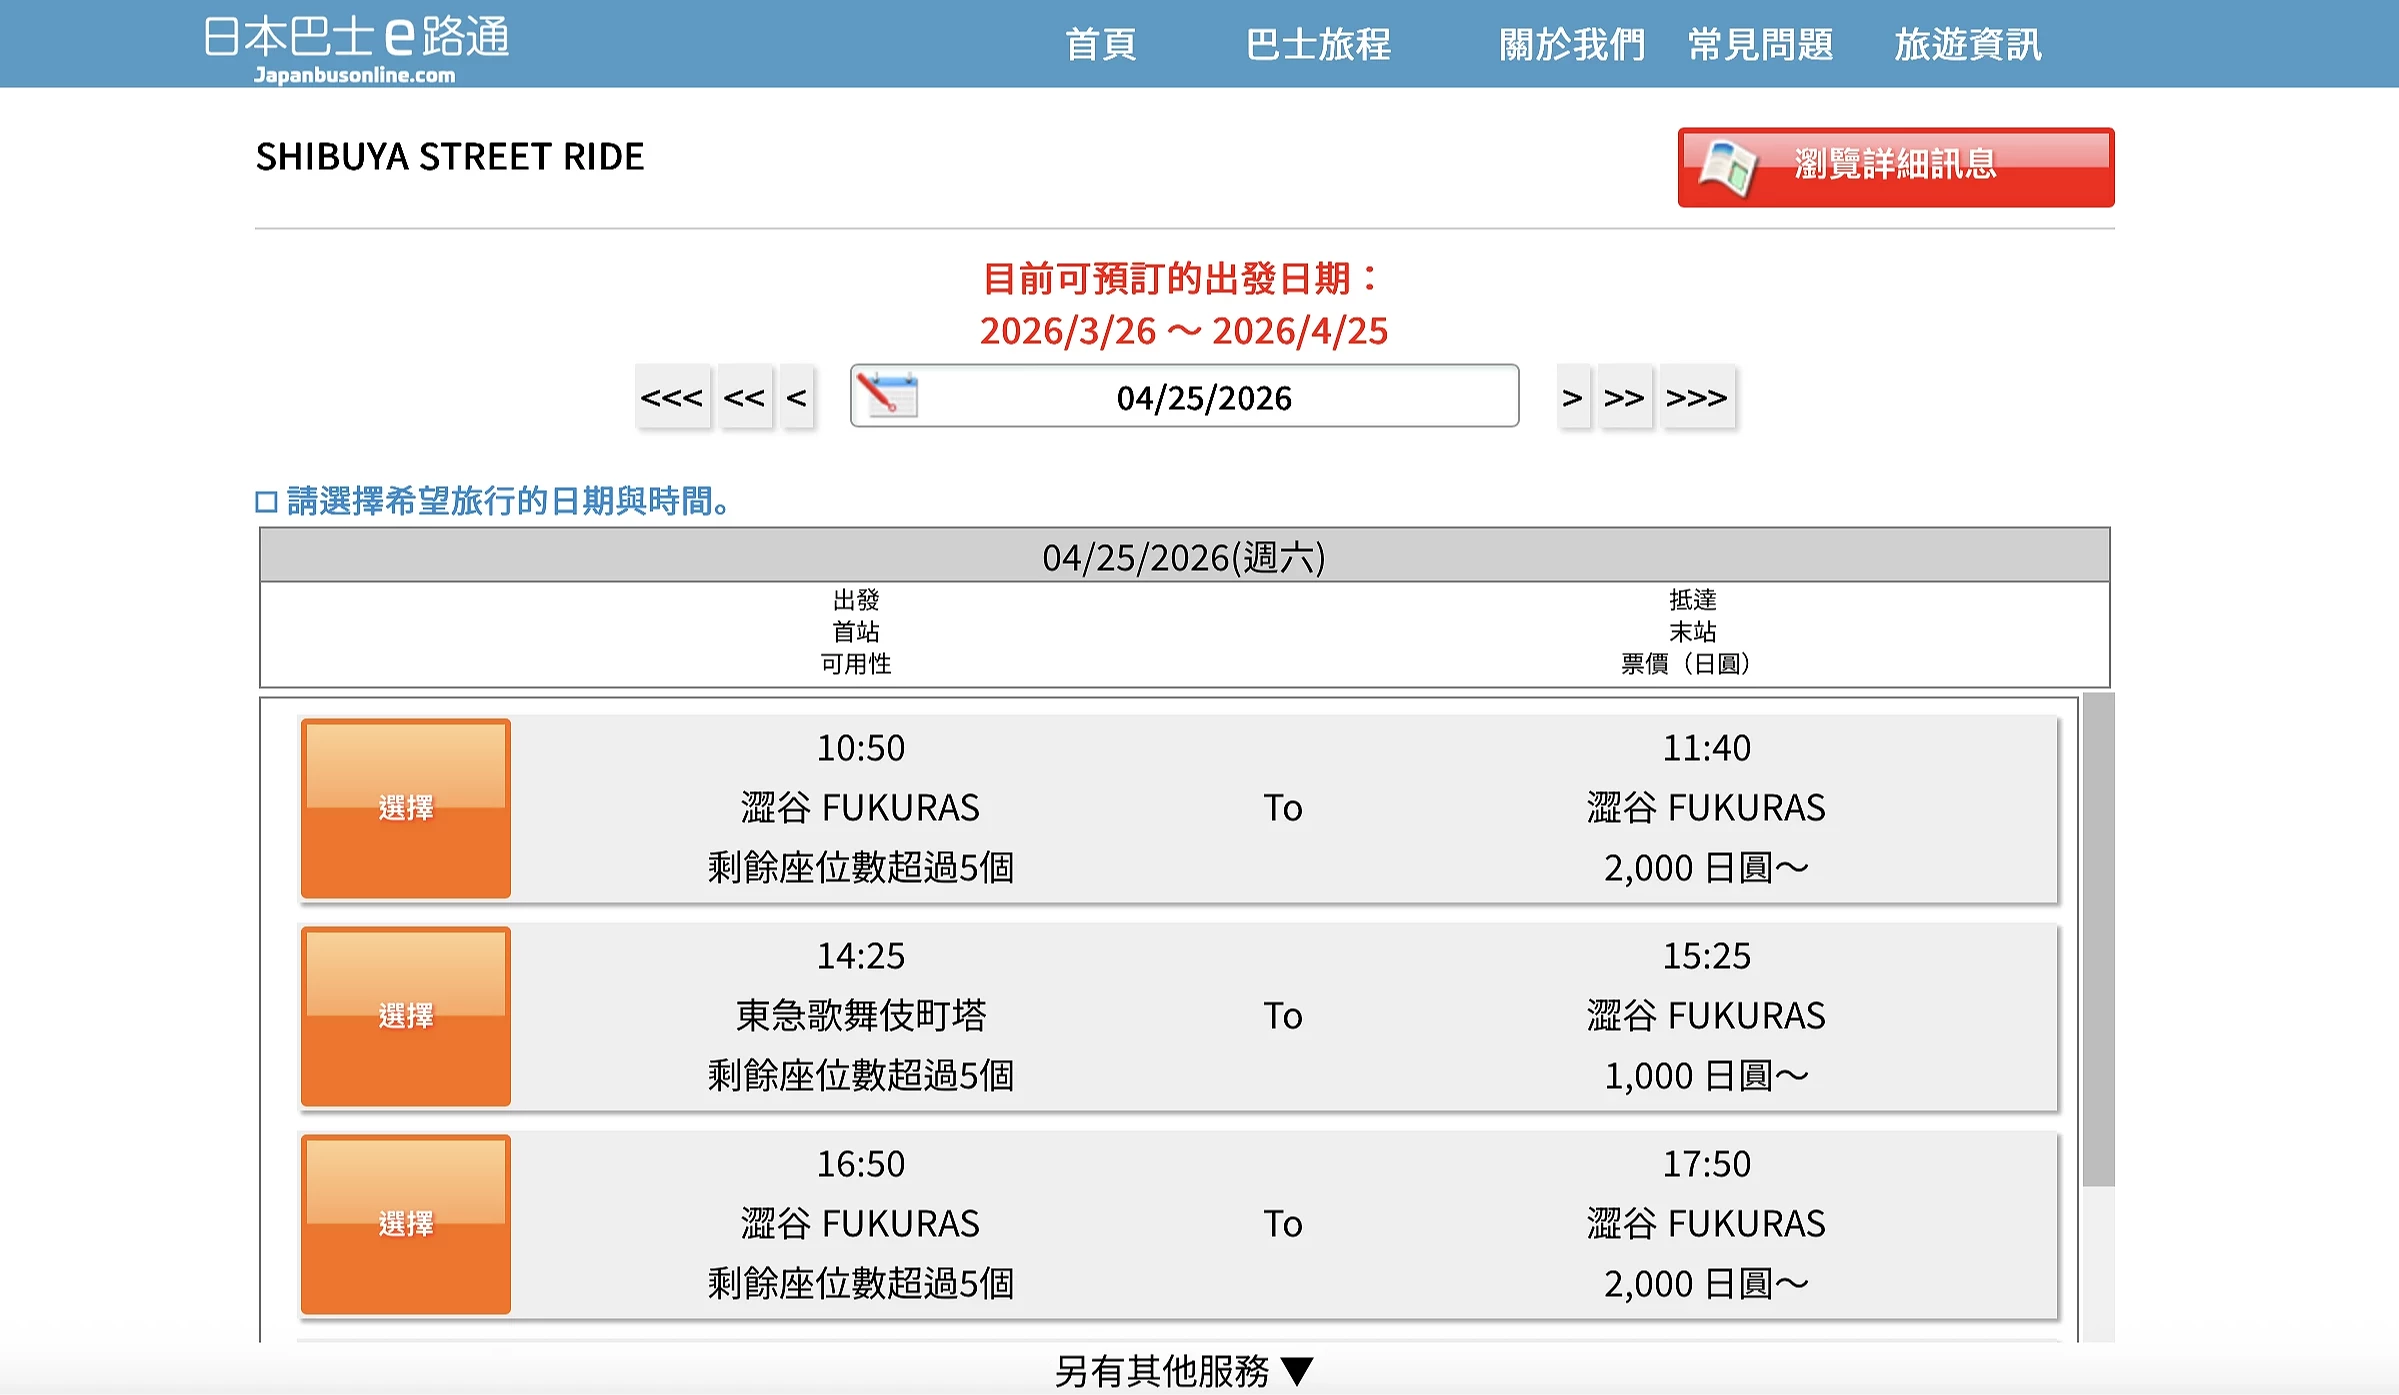This screenshot has height=1395, width=2399.
Task: Open the 日本巴士e路通 site logo
Action: tap(356, 47)
